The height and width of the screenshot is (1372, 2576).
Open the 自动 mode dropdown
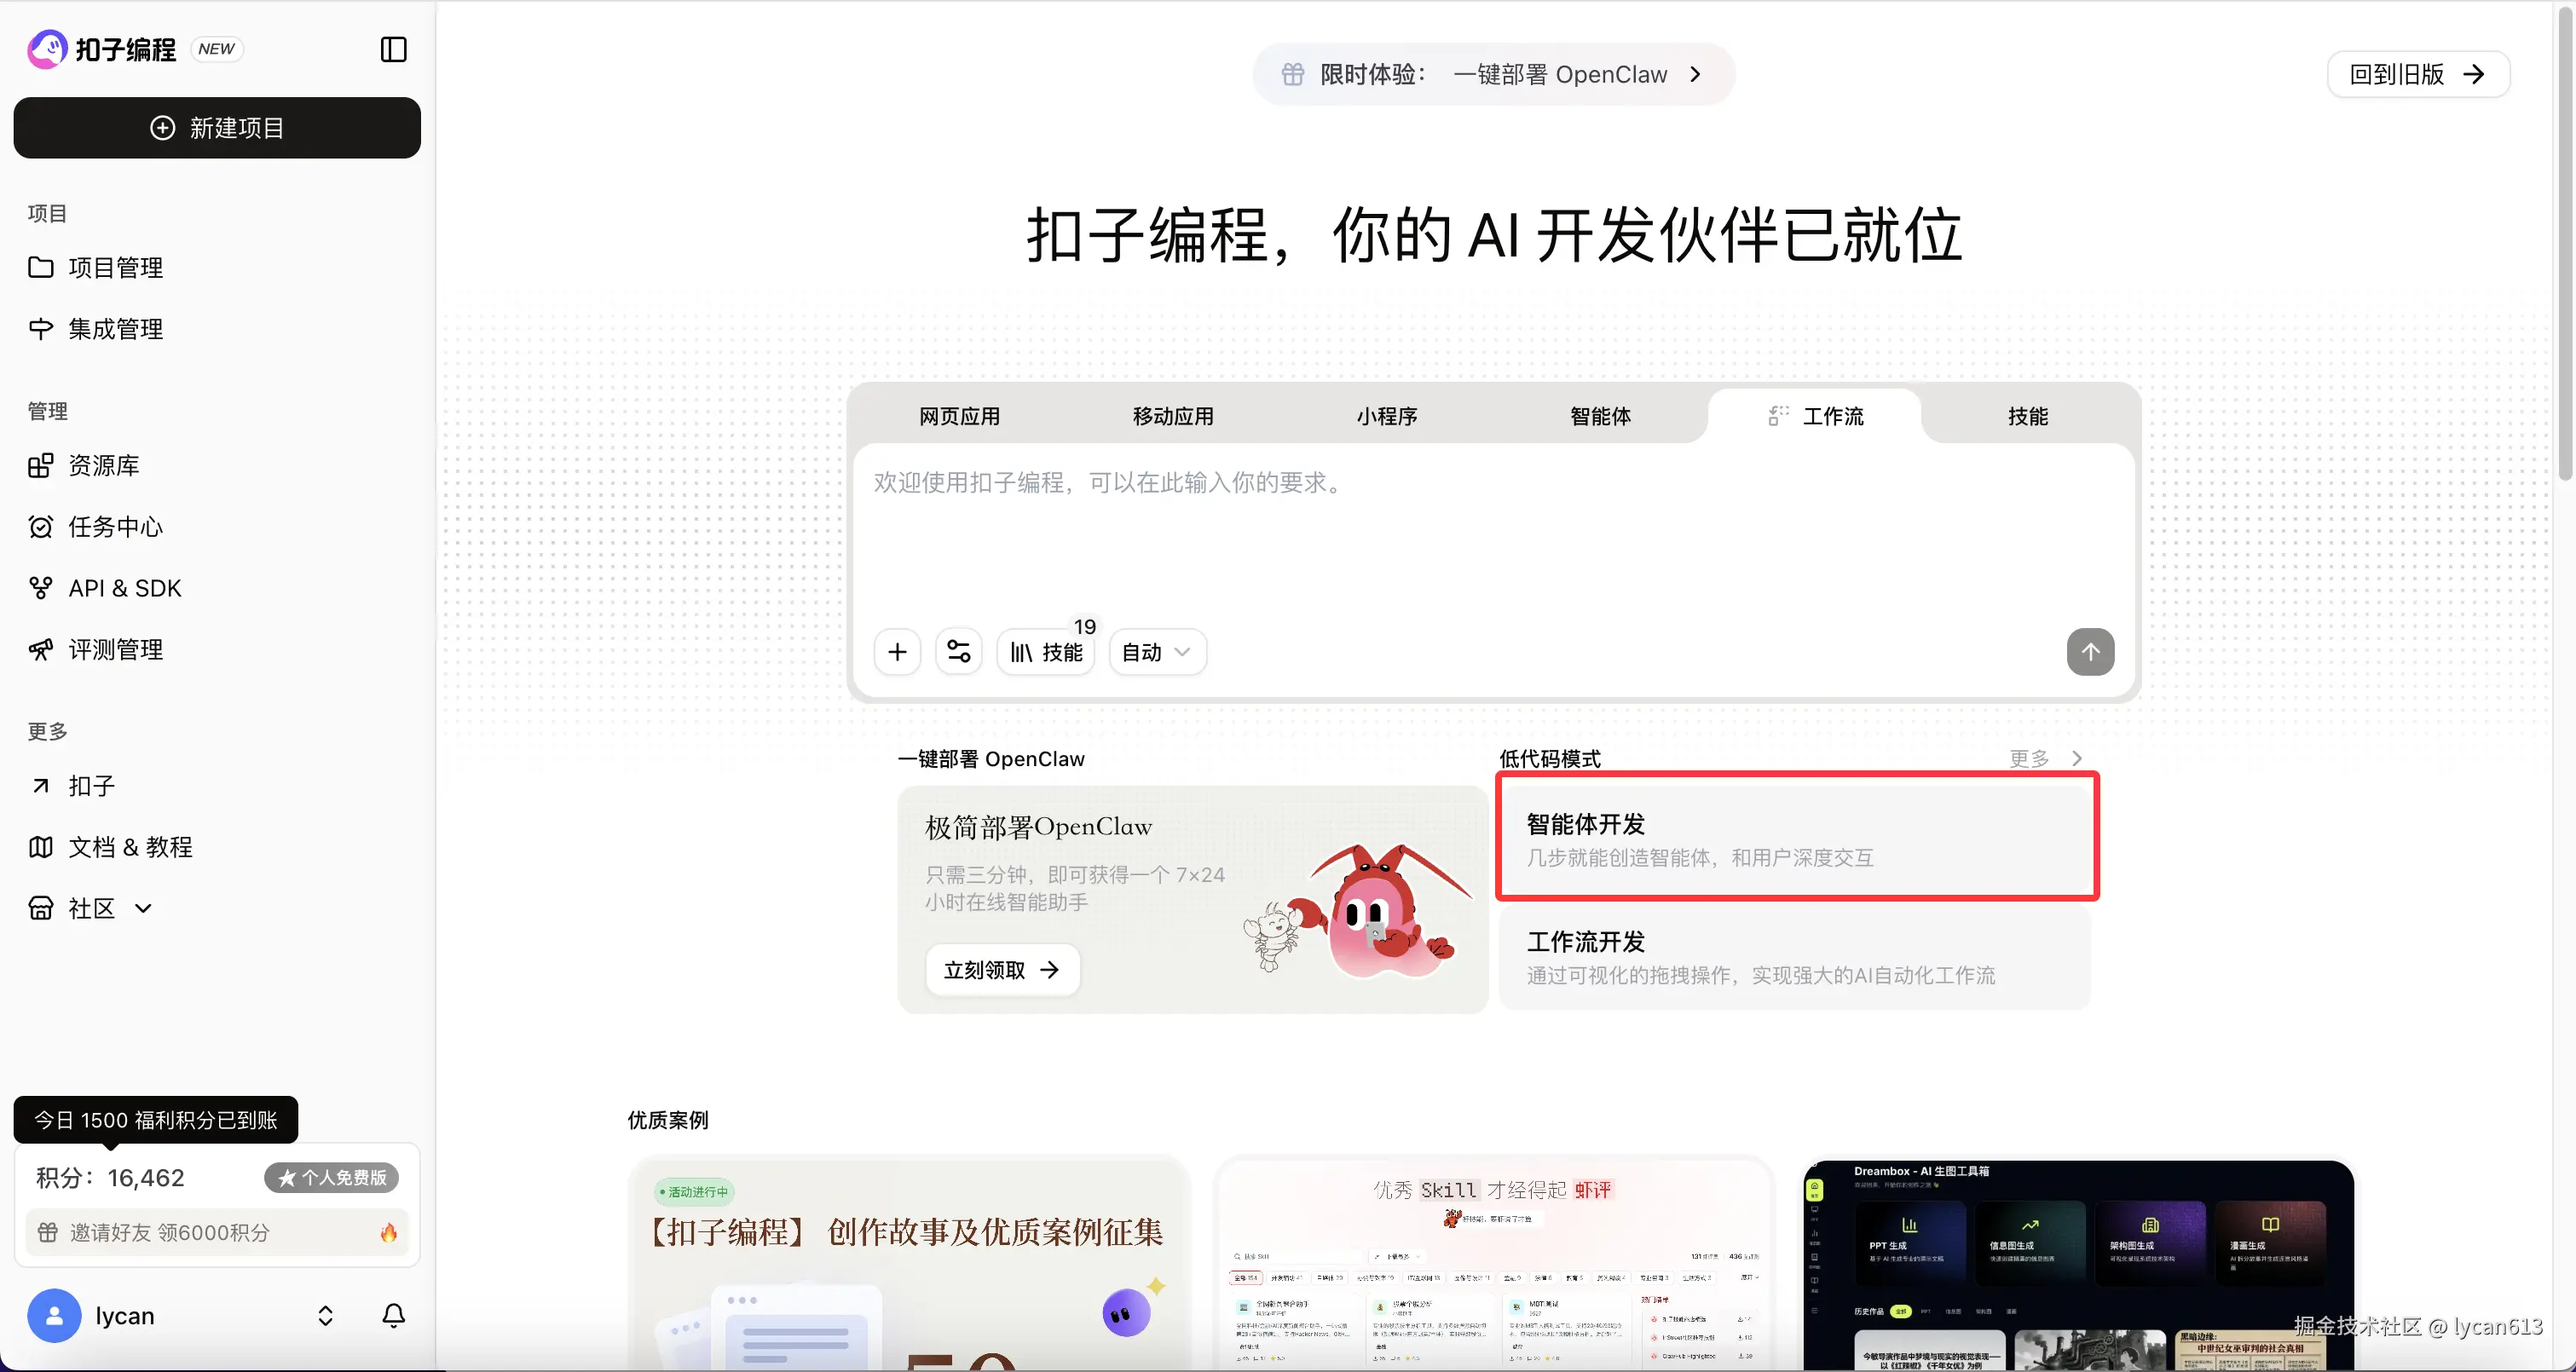point(1156,652)
